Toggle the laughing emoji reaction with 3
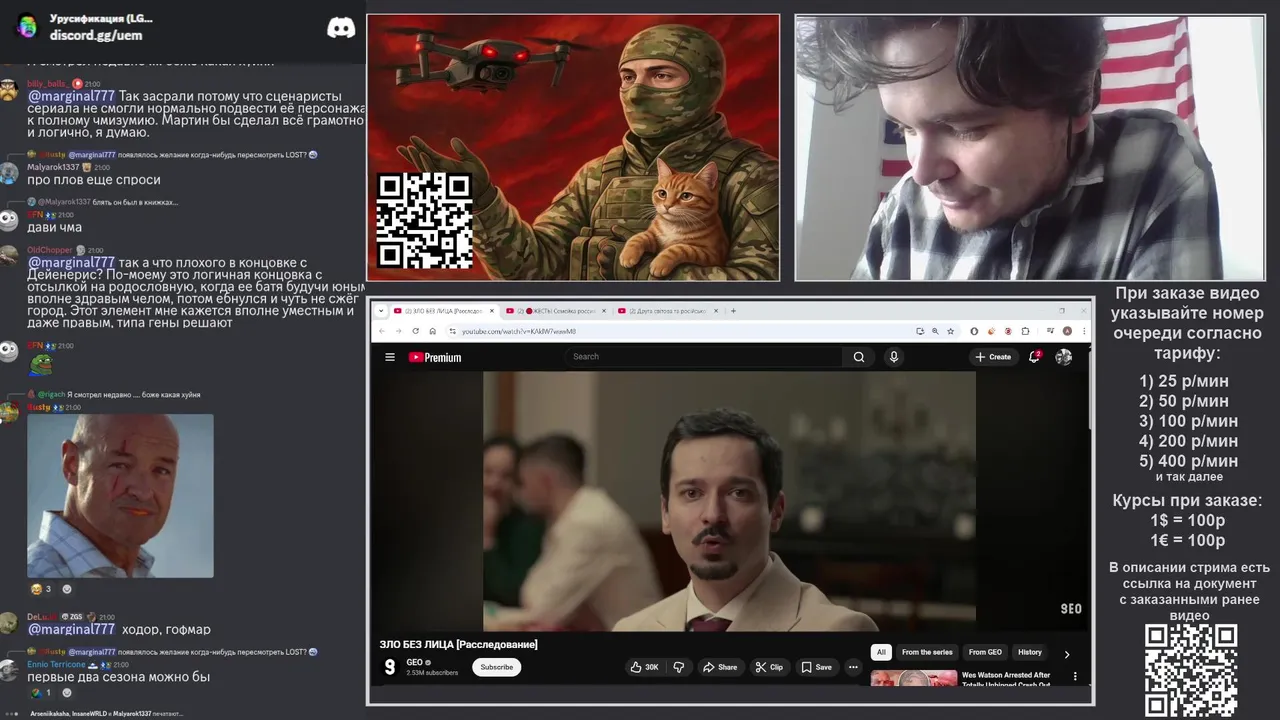1280x720 pixels. pyautogui.click(x=41, y=589)
